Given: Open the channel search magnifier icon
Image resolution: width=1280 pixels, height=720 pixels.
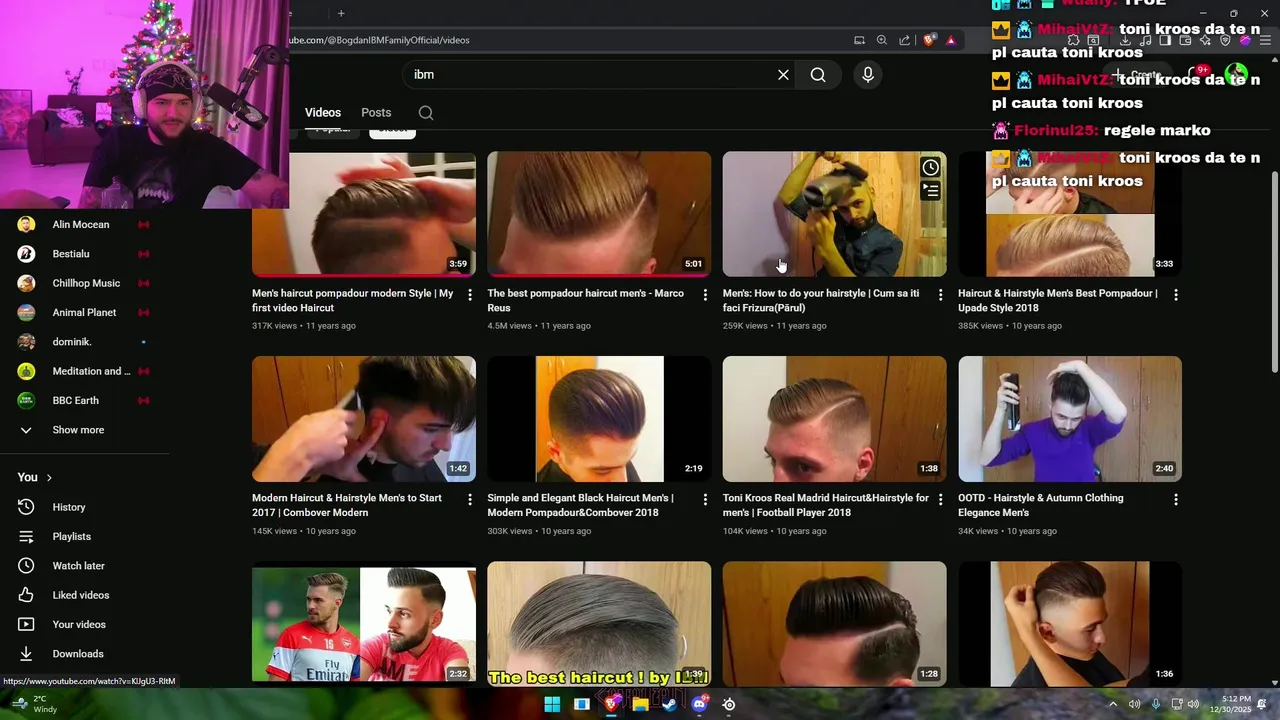Looking at the screenshot, I should pos(426,113).
